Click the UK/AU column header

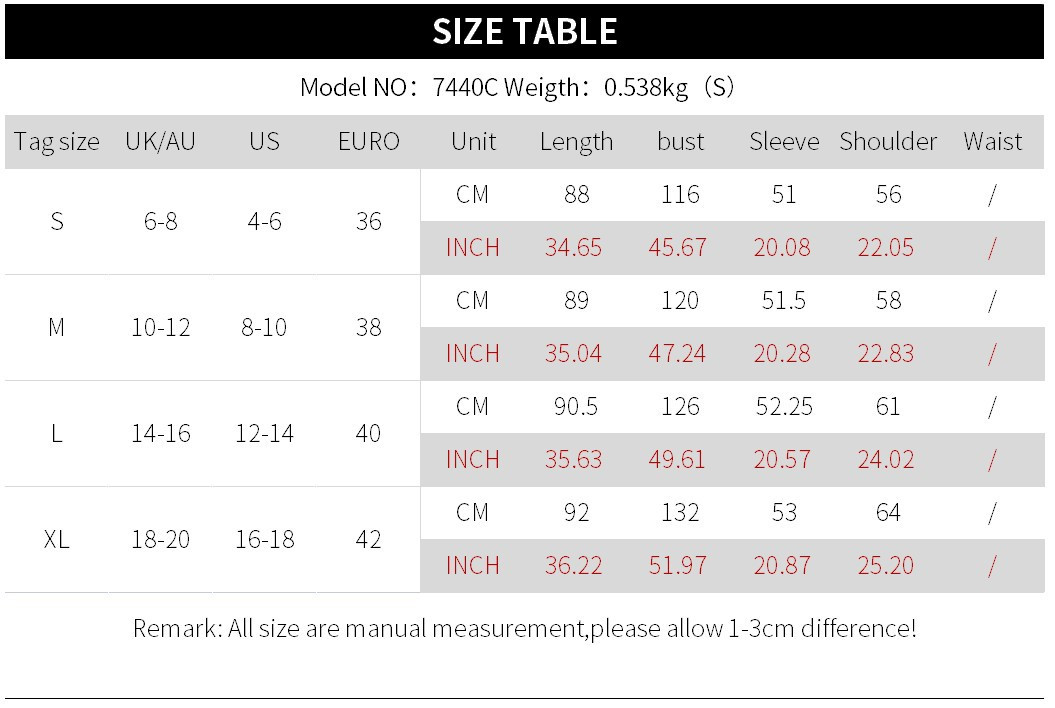(x=160, y=142)
